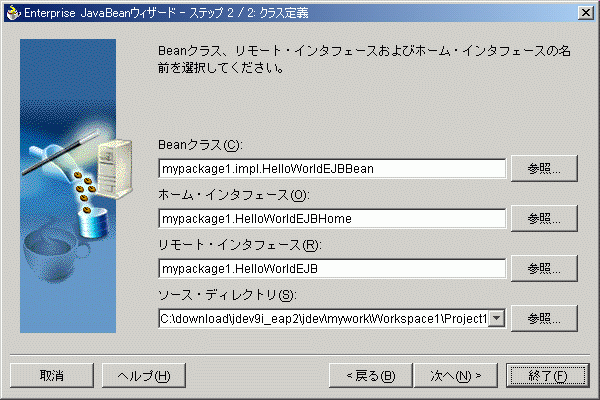Click into the リモート・インタフェース field
600x400 pixels.
click(332, 268)
